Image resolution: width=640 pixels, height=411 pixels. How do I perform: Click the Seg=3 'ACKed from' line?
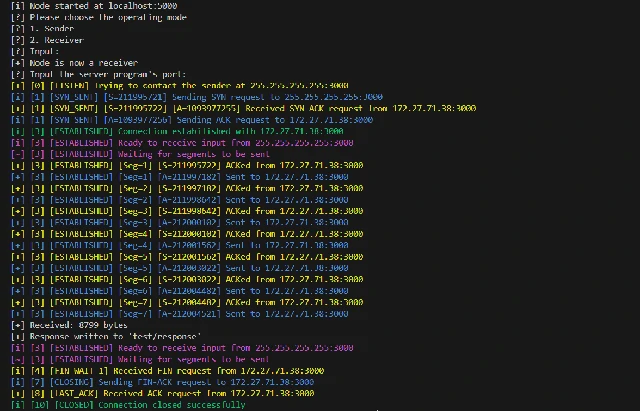point(187,211)
